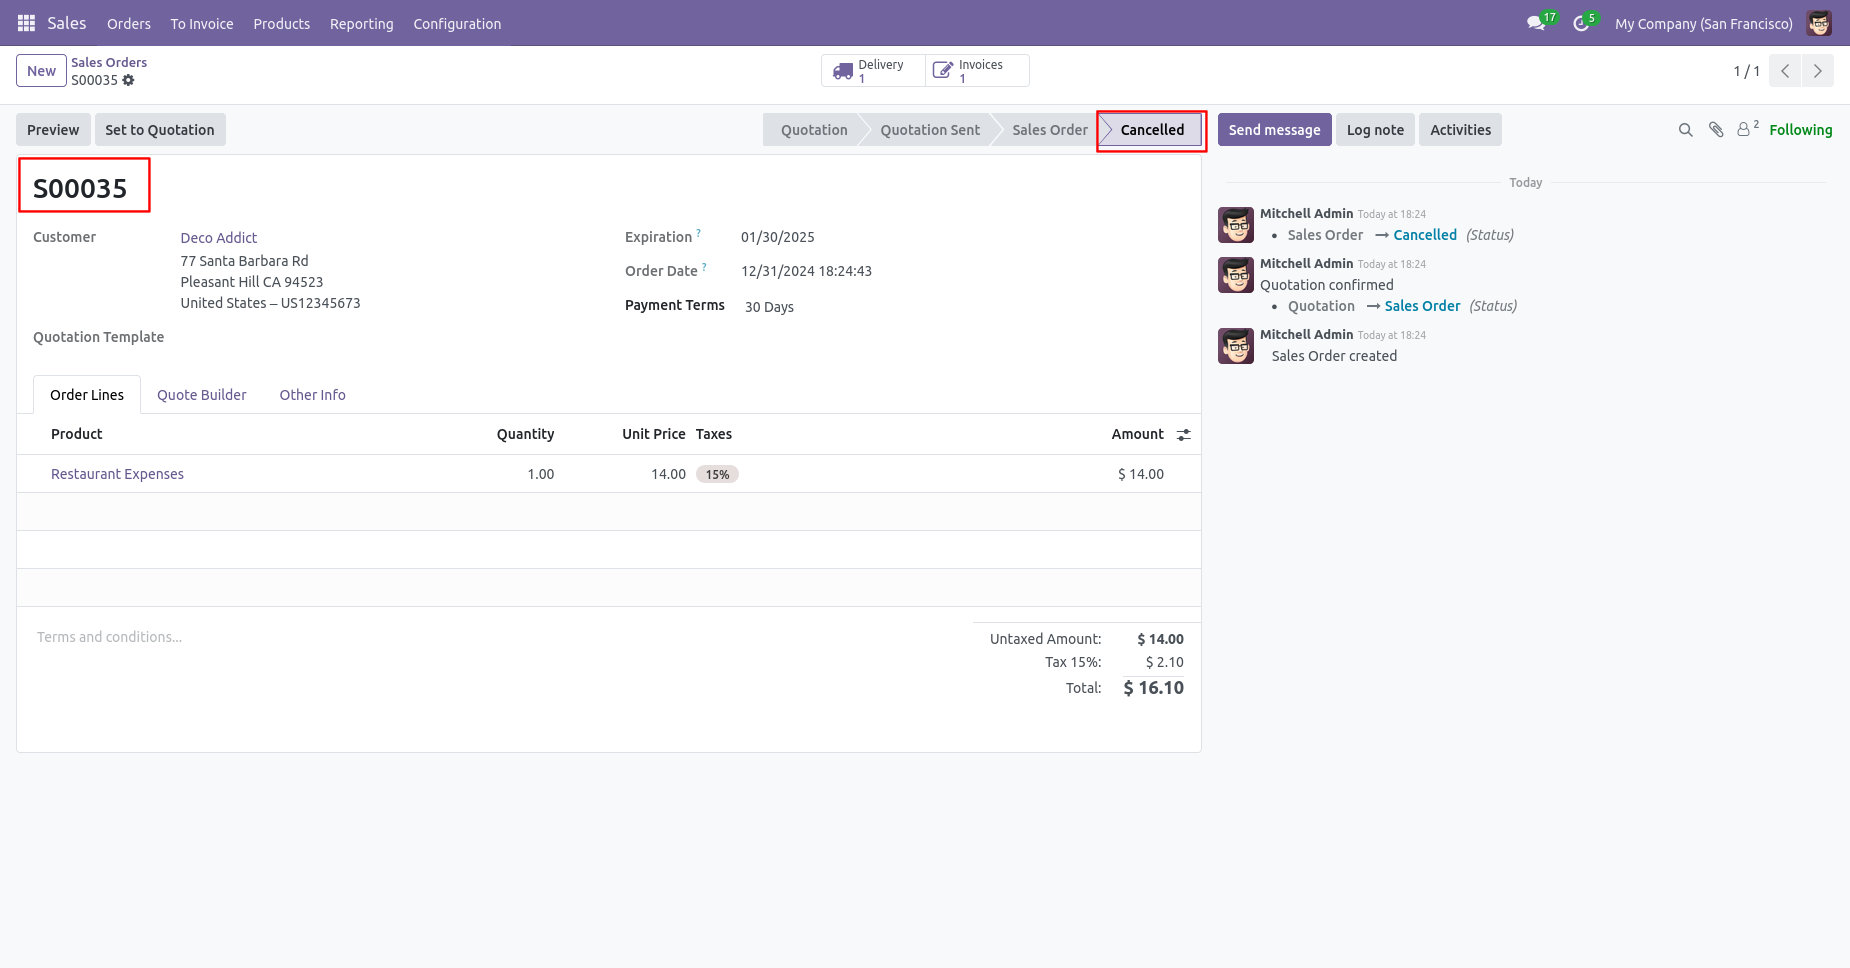
Task: Open the gear actions menu beside S00035
Action: pyautogui.click(x=128, y=80)
